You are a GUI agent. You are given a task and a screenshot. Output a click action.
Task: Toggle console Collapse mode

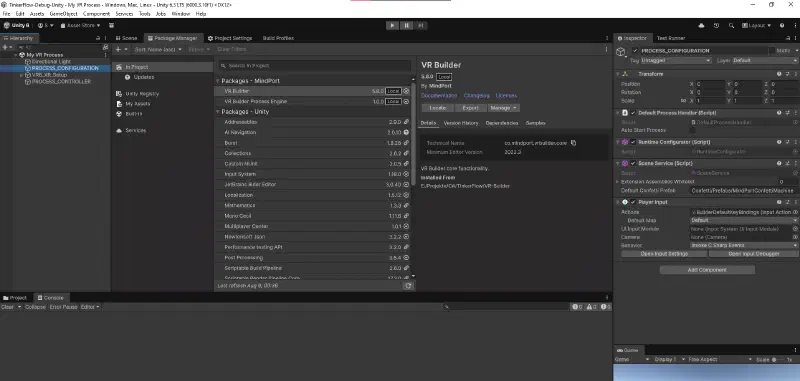(35, 307)
